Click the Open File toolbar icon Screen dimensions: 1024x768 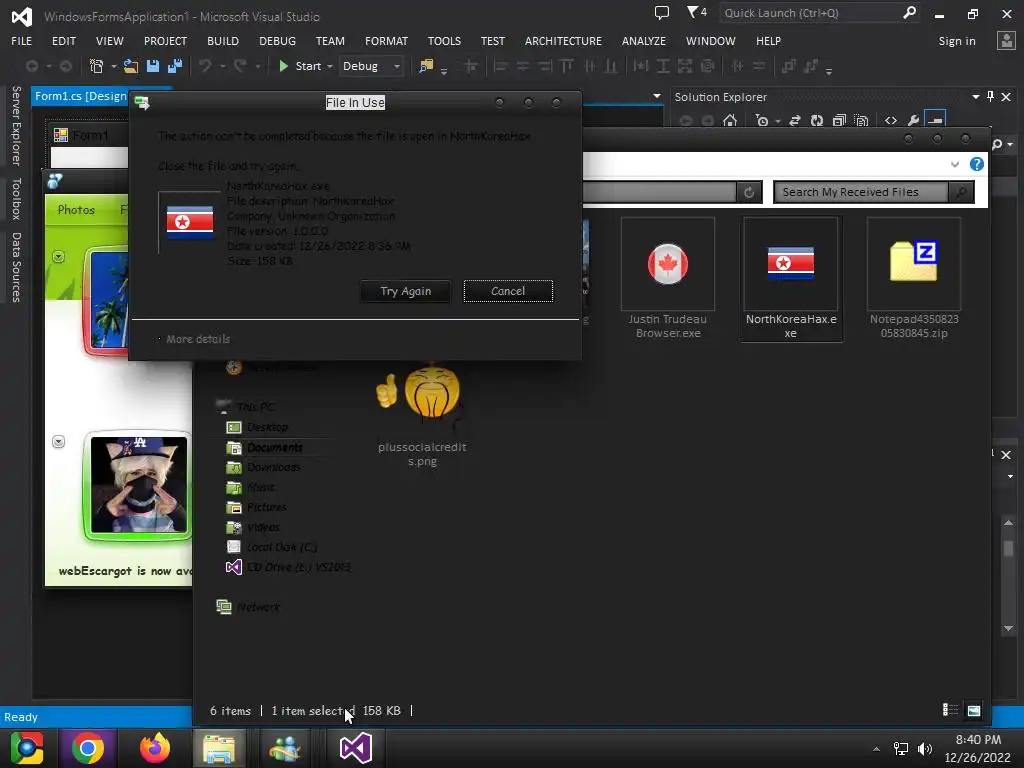[131, 66]
